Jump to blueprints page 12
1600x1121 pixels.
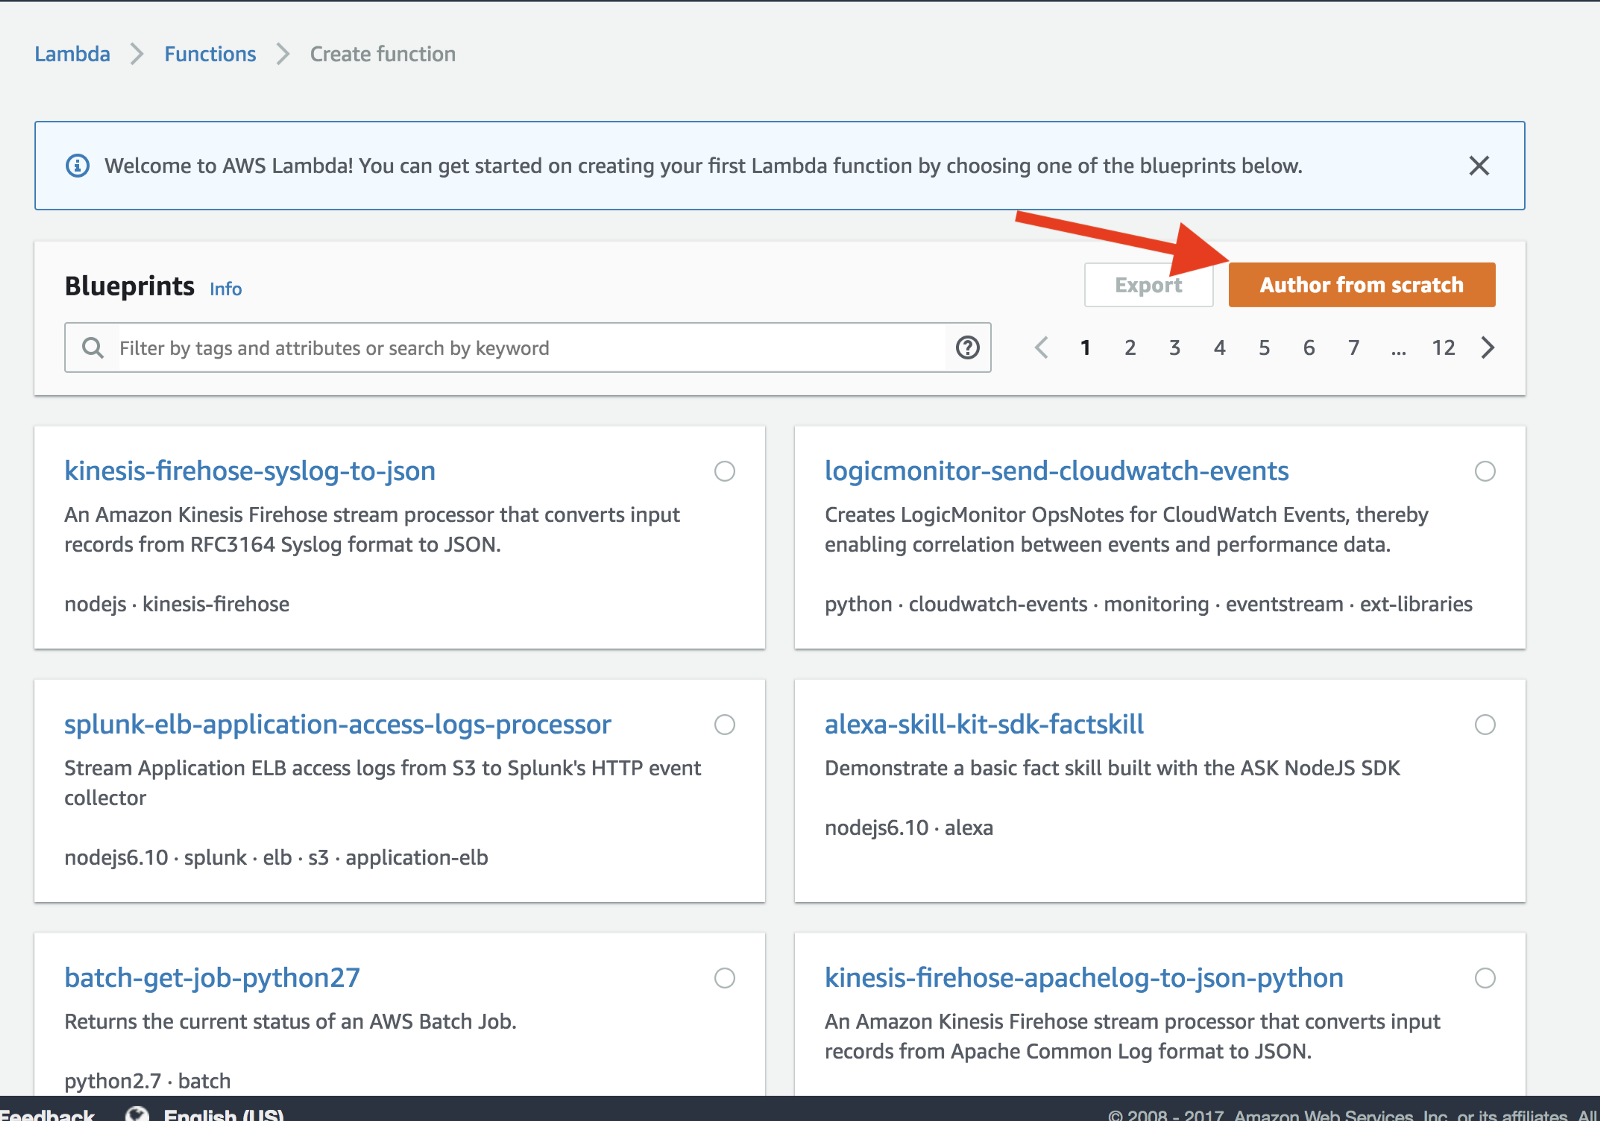pyautogui.click(x=1443, y=348)
